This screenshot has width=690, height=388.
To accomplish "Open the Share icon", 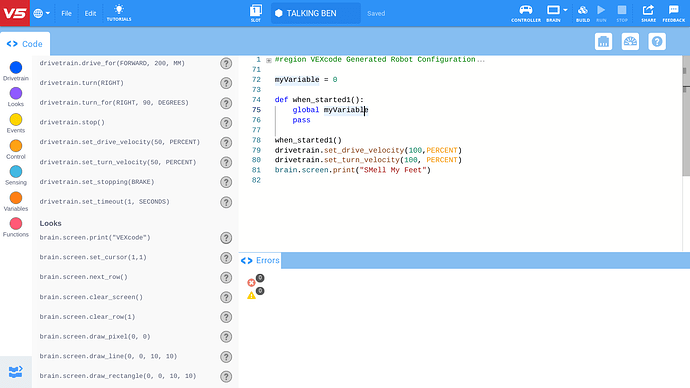I will coord(648,13).
